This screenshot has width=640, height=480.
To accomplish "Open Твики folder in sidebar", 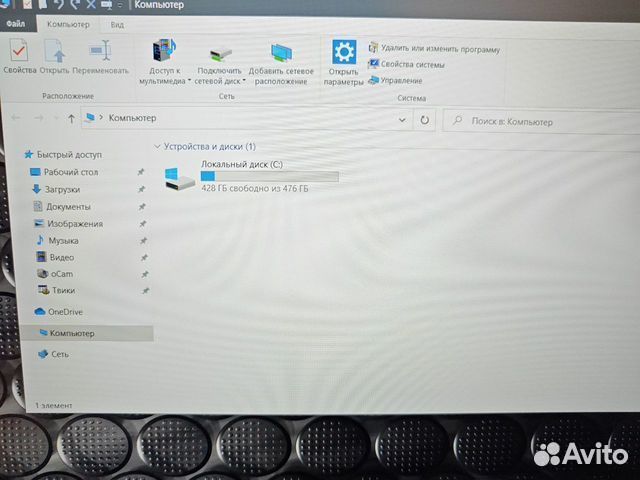I will pyautogui.click(x=56, y=290).
